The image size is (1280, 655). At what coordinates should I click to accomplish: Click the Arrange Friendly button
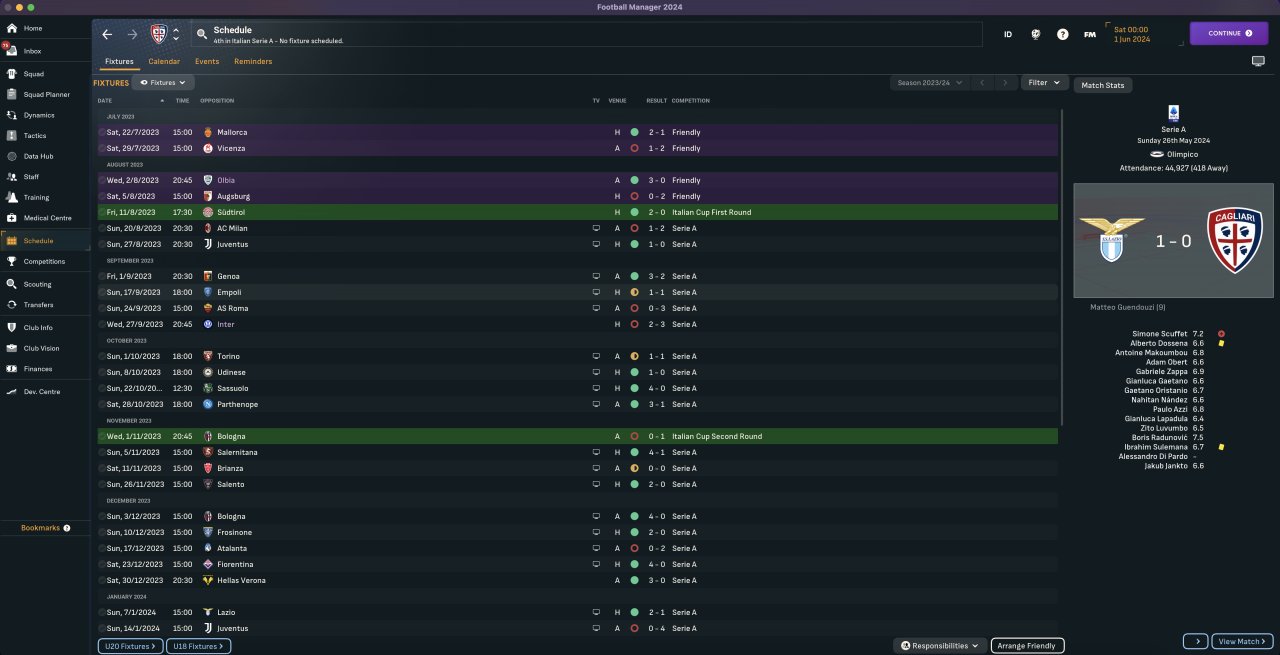point(1028,646)
